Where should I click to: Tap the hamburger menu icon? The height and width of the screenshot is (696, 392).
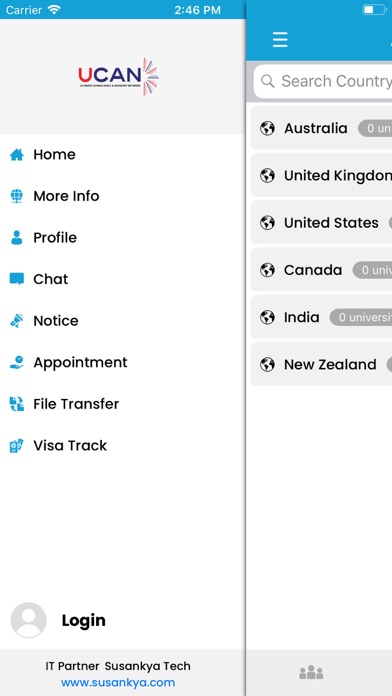(280, 40)
